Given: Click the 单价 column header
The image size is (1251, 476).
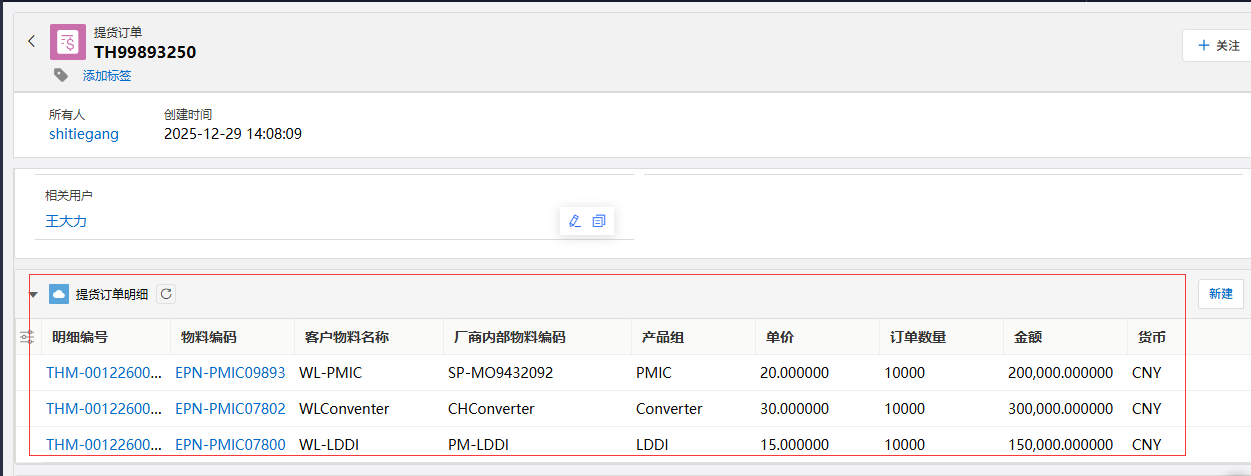Looking at the screenshot, I should [x=780, y=338].
